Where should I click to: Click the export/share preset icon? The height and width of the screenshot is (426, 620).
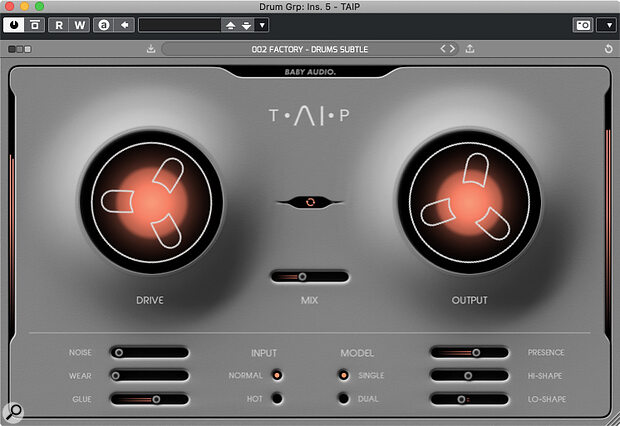pyautogui.click(x=470, y=49)
